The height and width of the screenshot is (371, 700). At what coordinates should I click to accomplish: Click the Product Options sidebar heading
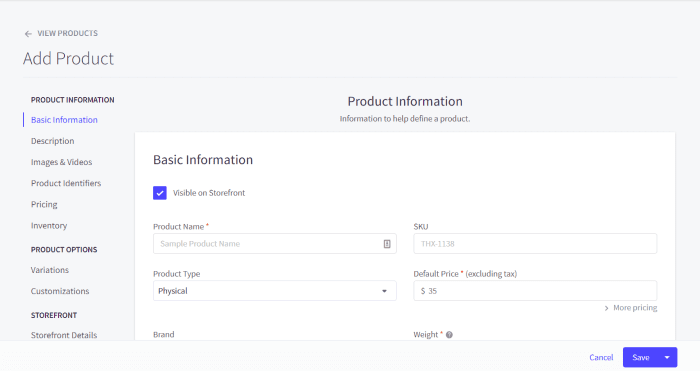coord(64,250)
